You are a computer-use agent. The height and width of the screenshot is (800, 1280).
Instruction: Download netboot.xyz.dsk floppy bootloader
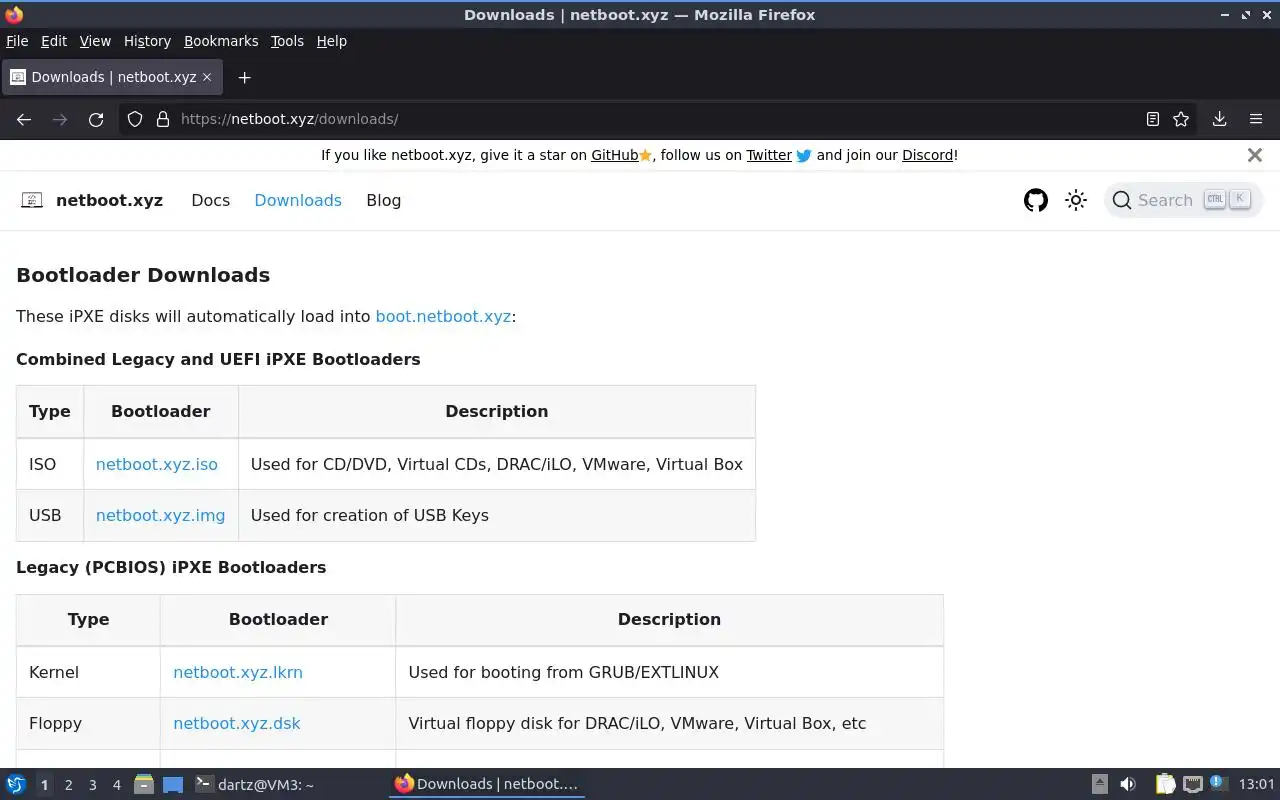pos(237,723)
